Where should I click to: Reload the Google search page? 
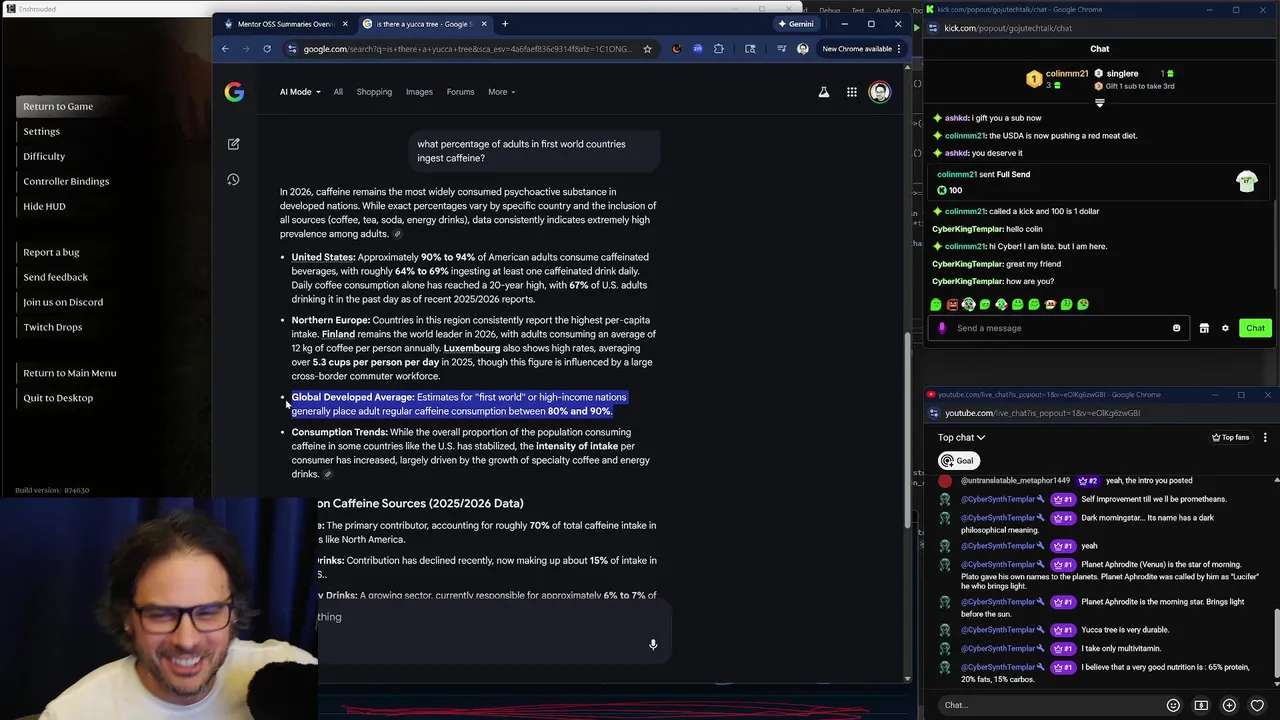[267, 49]
